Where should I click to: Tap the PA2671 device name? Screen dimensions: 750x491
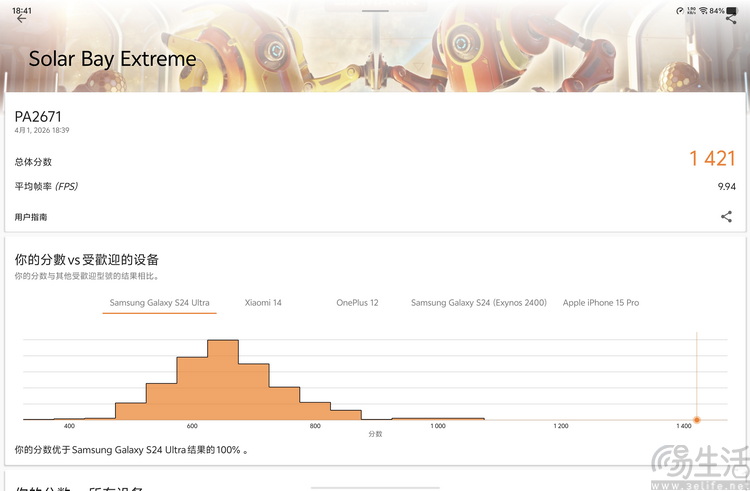(38, 116)
